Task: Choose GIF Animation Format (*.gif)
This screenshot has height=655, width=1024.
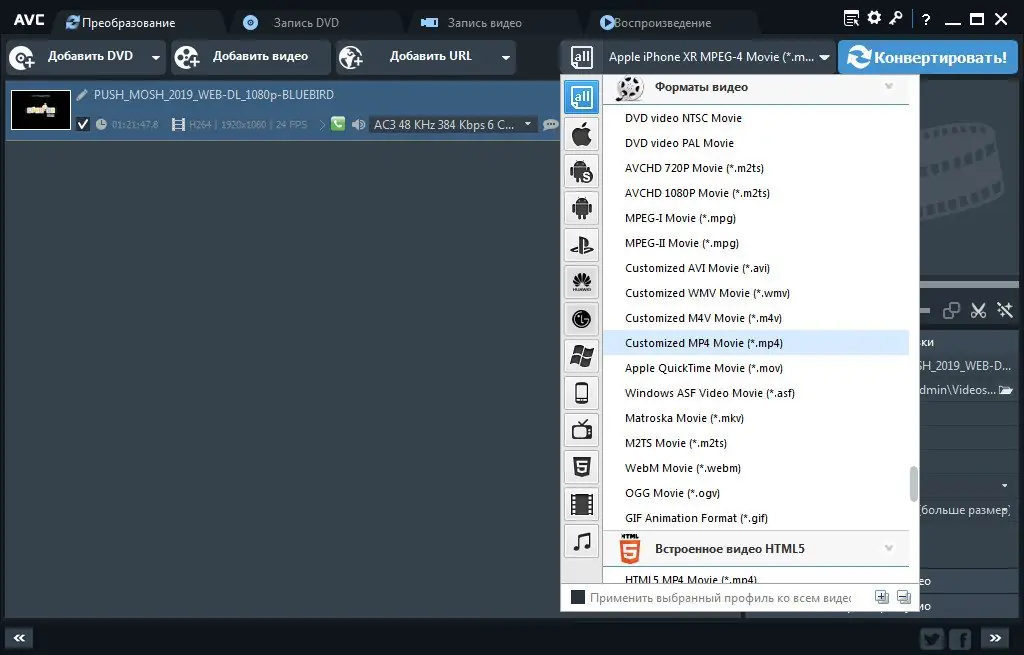Action: click(756, 518)
